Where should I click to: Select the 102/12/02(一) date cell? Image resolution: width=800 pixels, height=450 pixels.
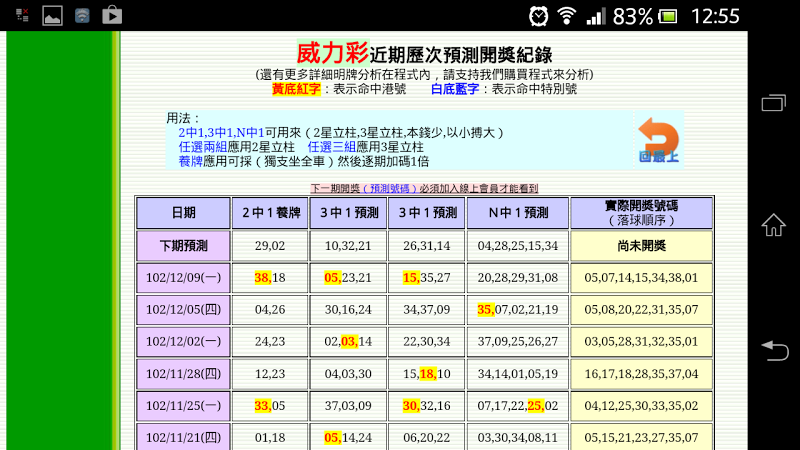pos(183,341)
